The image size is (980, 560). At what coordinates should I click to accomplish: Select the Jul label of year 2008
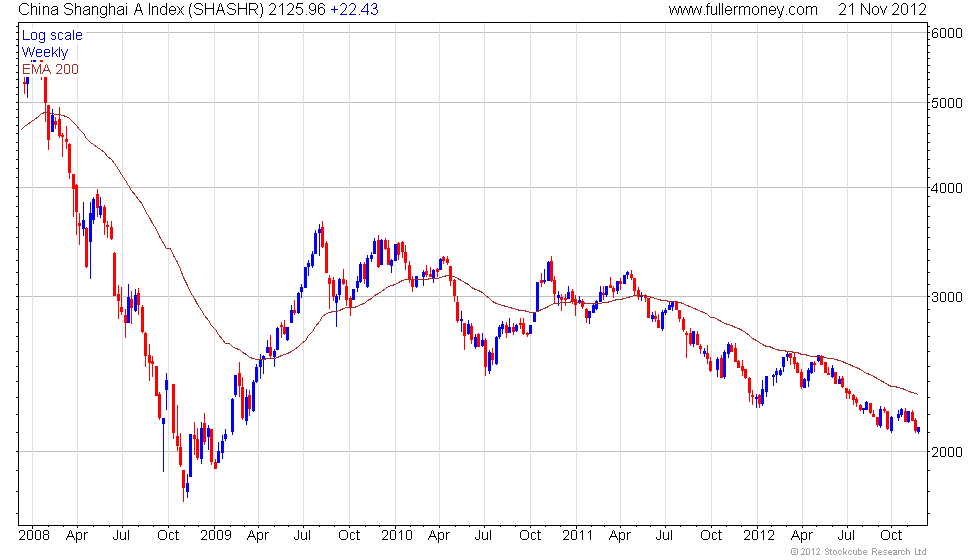121,536
